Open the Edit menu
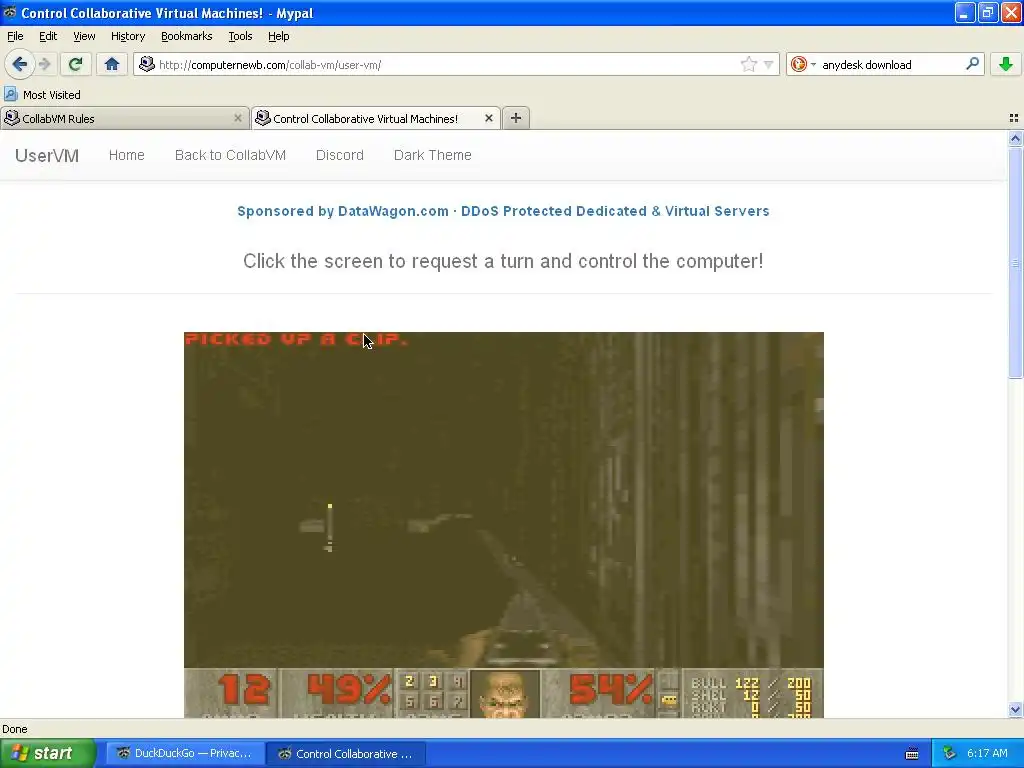1024x768 pixels. (x=48, y=36)
